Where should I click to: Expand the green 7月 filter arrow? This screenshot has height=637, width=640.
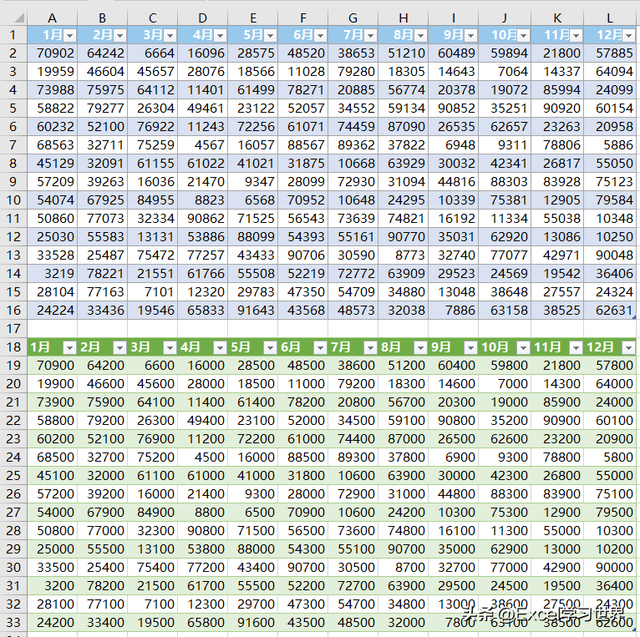click(x=371, y=348)
